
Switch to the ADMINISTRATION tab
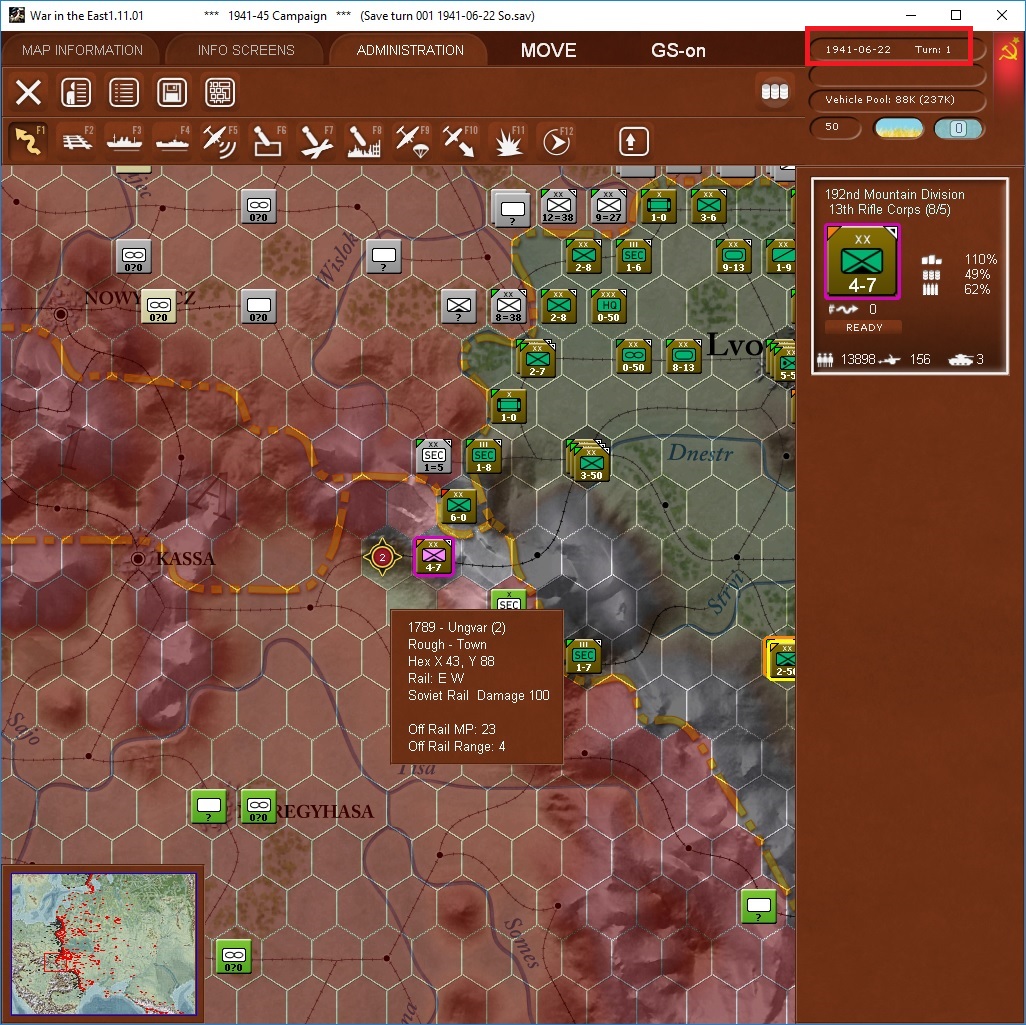pos(410,50)
